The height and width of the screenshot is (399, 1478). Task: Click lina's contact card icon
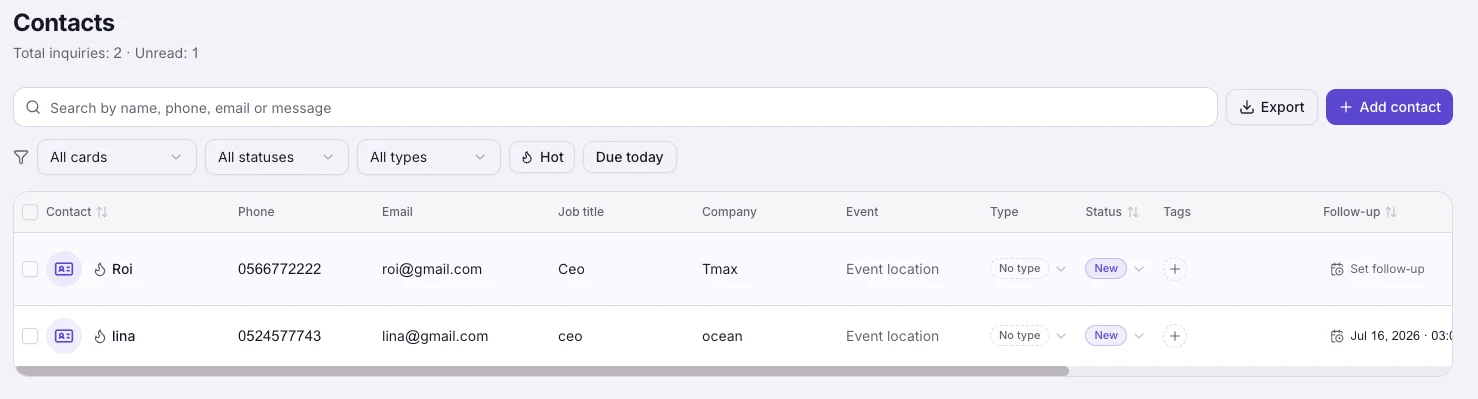click(x=64, y=336)
